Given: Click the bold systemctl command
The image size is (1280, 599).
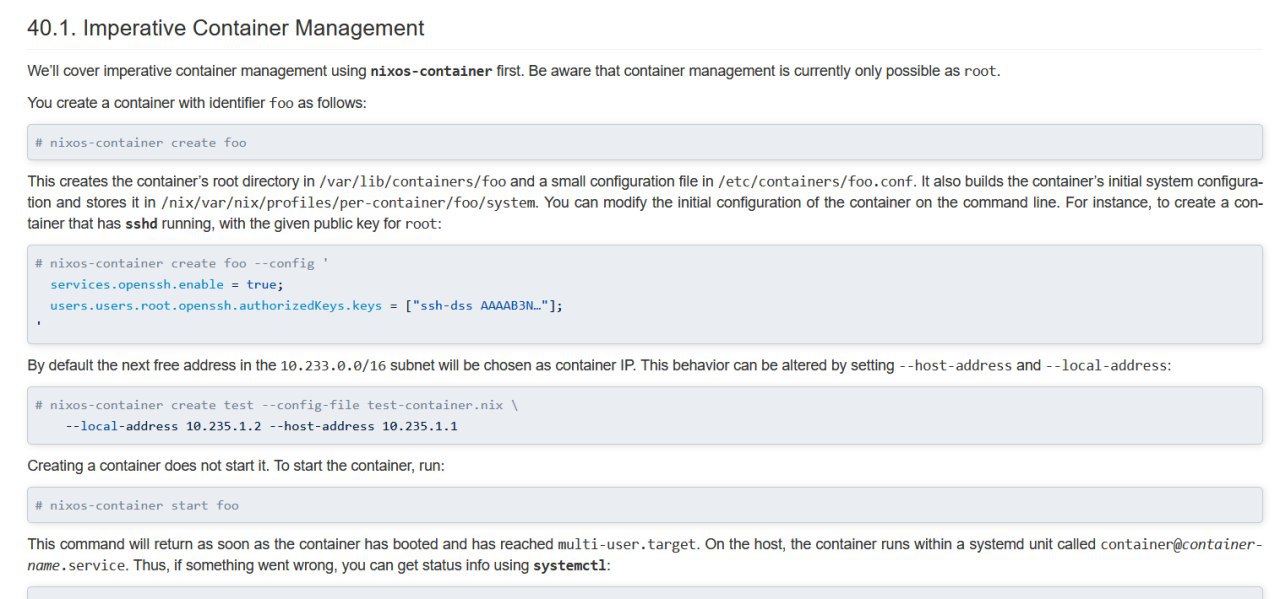Looking at the screenshot, I should [569, 566].
